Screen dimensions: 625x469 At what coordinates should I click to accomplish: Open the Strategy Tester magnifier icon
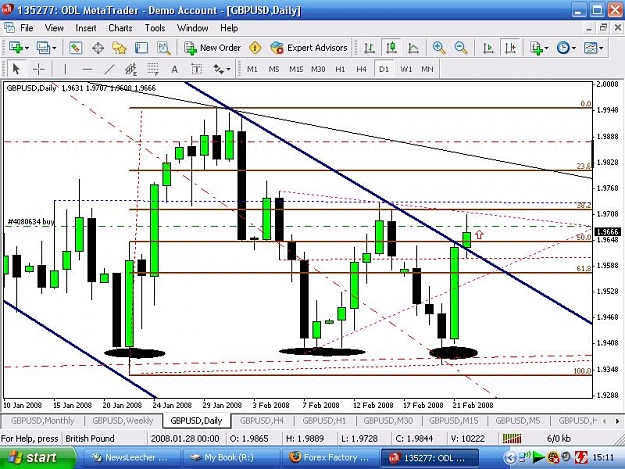coord(163,48)
